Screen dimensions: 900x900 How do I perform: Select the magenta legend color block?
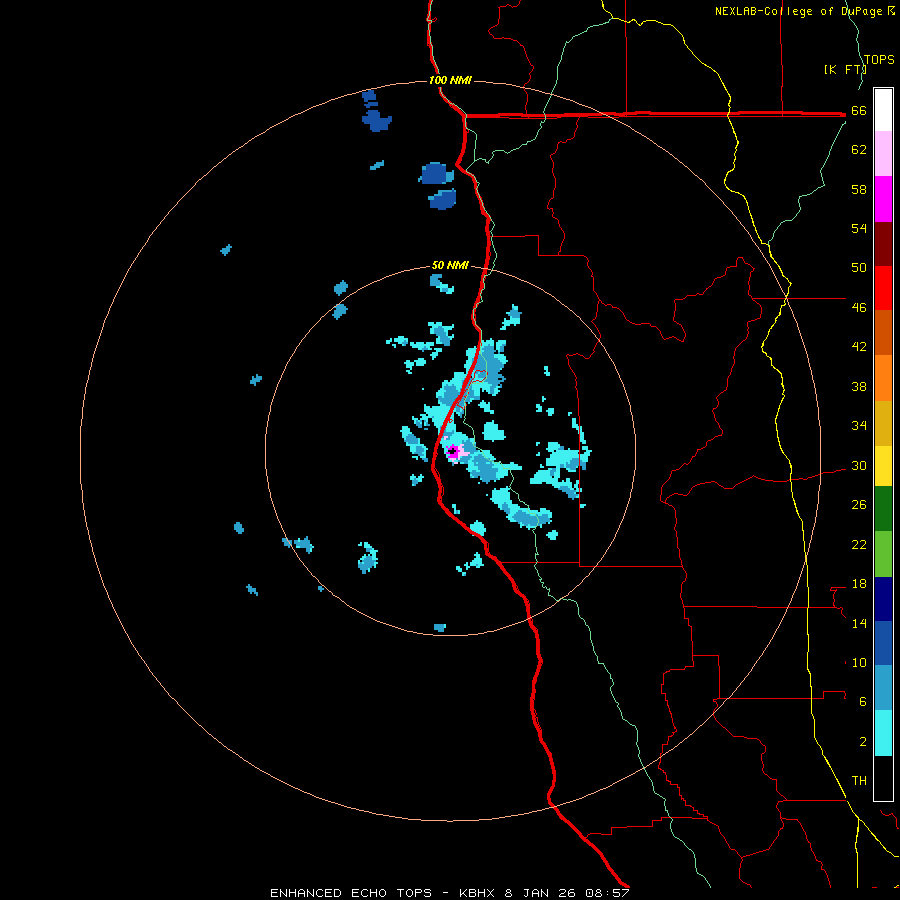pyautogui.click(x=883, y=199)
